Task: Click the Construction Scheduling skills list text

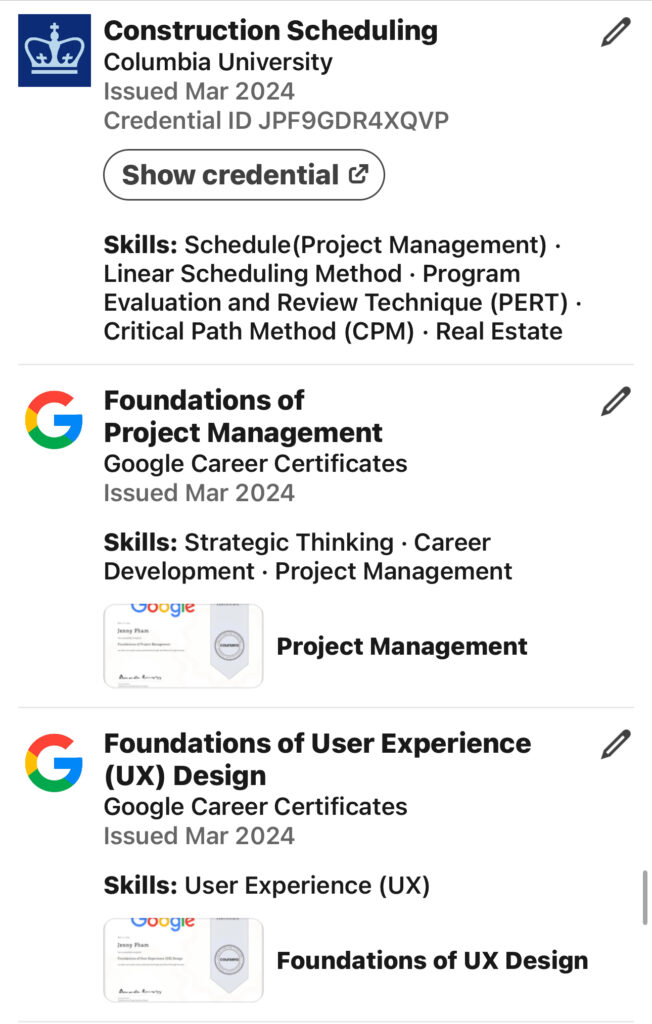Action: 342,288
